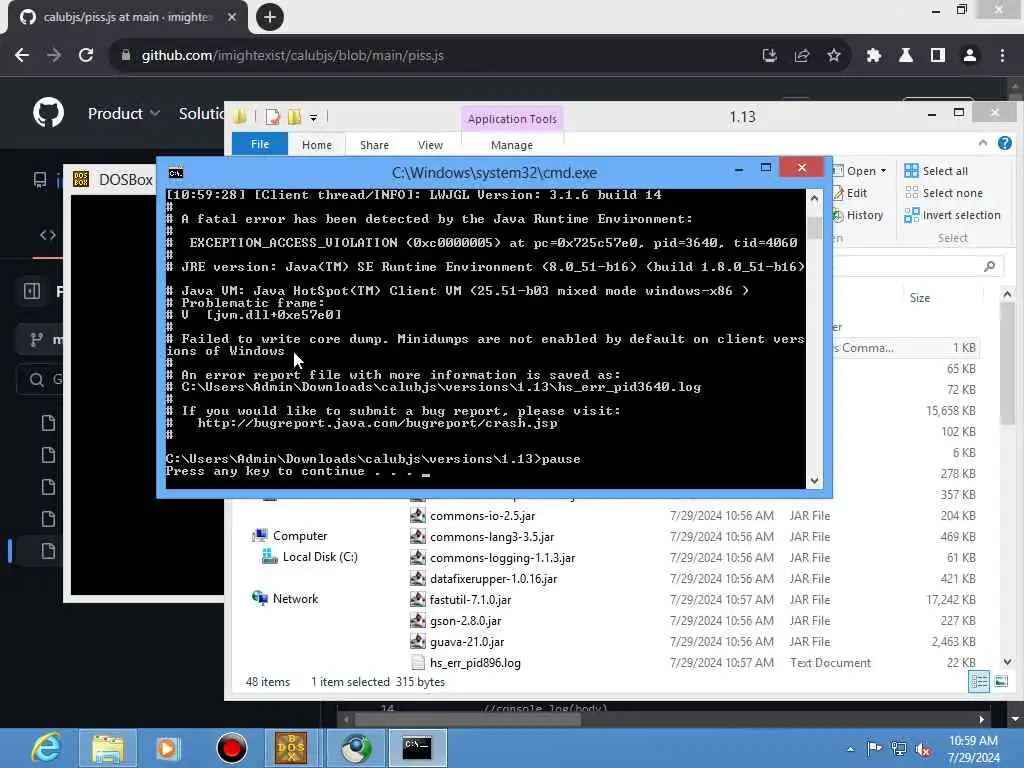Screen dimensions: 1024x768
Task: Select commons-lang3-3.5.jar file
Action: tap(492, 537)
